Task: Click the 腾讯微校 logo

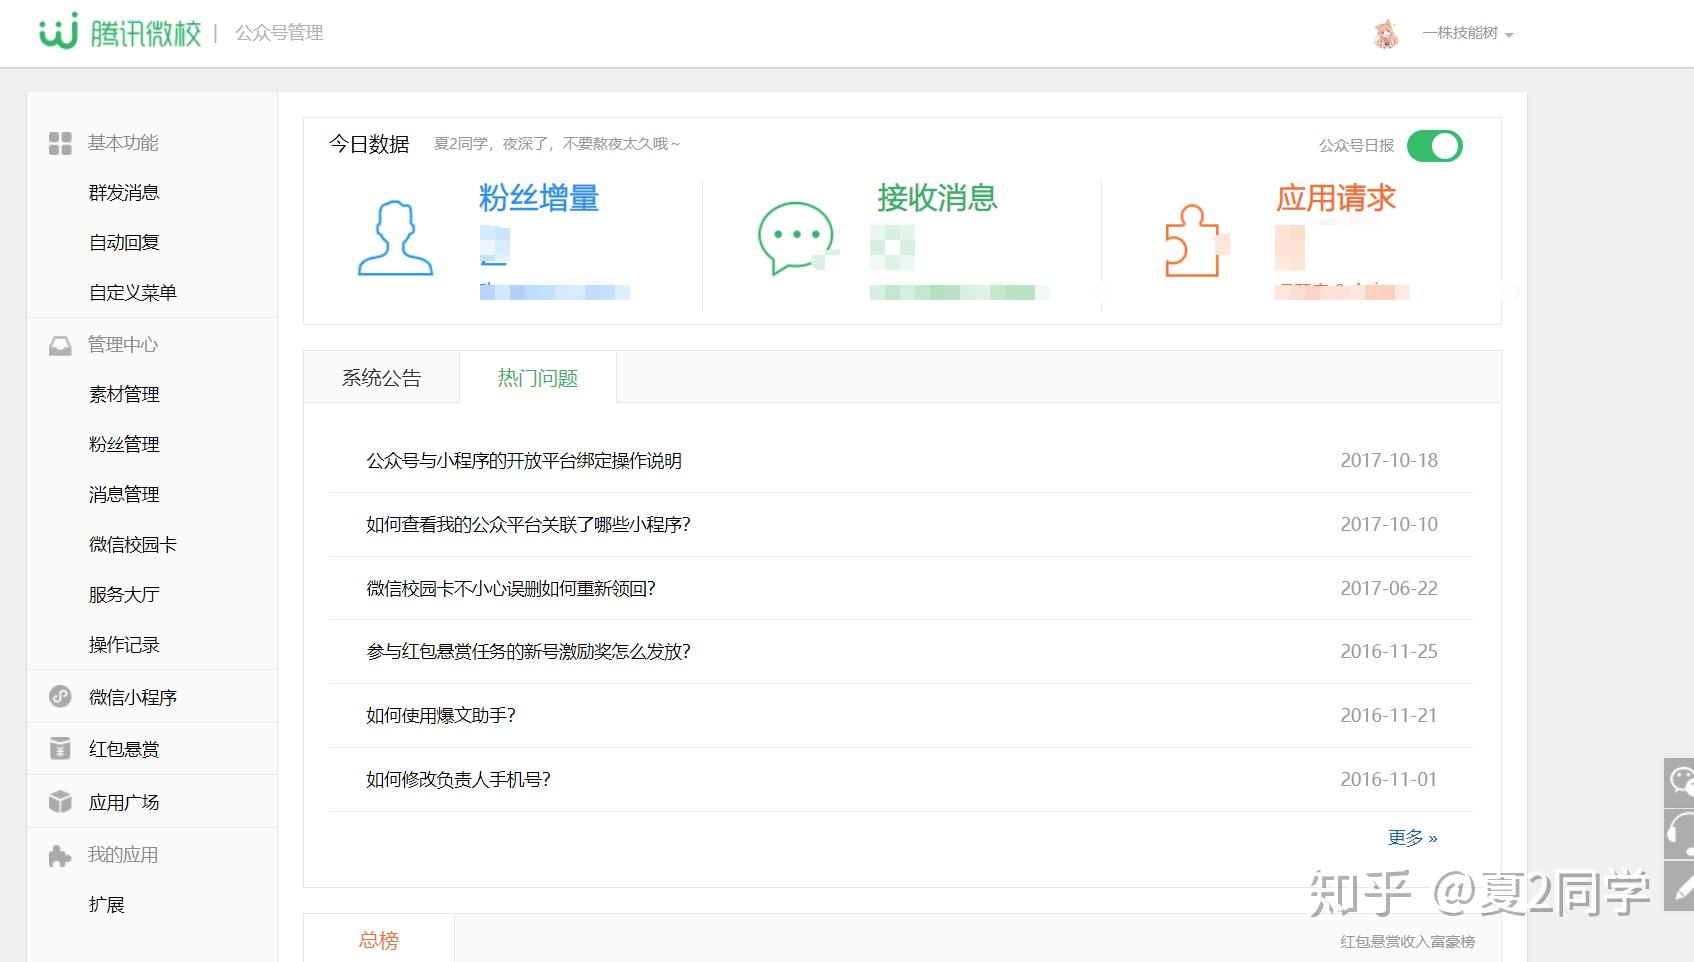Action: pyautogui.click(x=120, y=32)
